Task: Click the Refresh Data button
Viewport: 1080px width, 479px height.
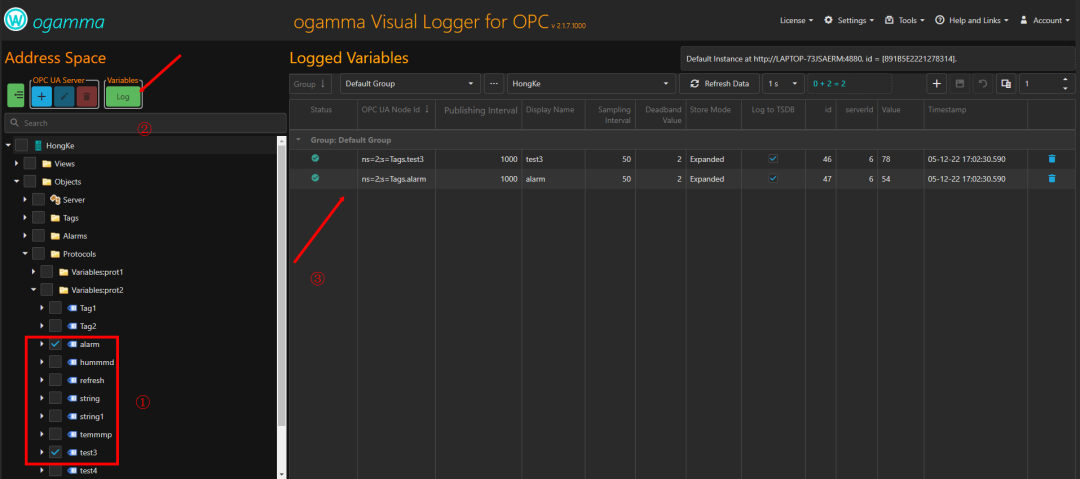Action: coord(719,83)
